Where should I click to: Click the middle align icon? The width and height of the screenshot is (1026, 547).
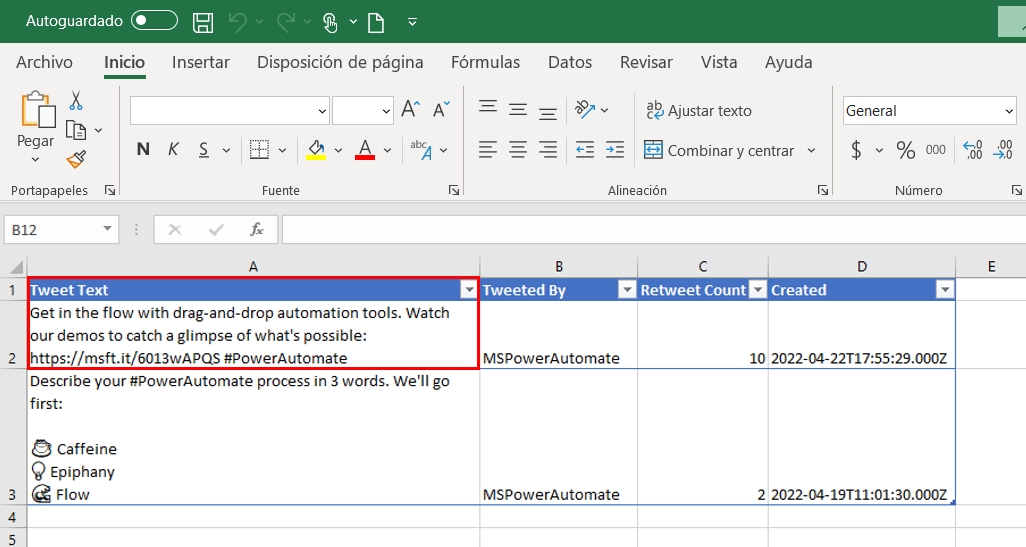(518, 109)
